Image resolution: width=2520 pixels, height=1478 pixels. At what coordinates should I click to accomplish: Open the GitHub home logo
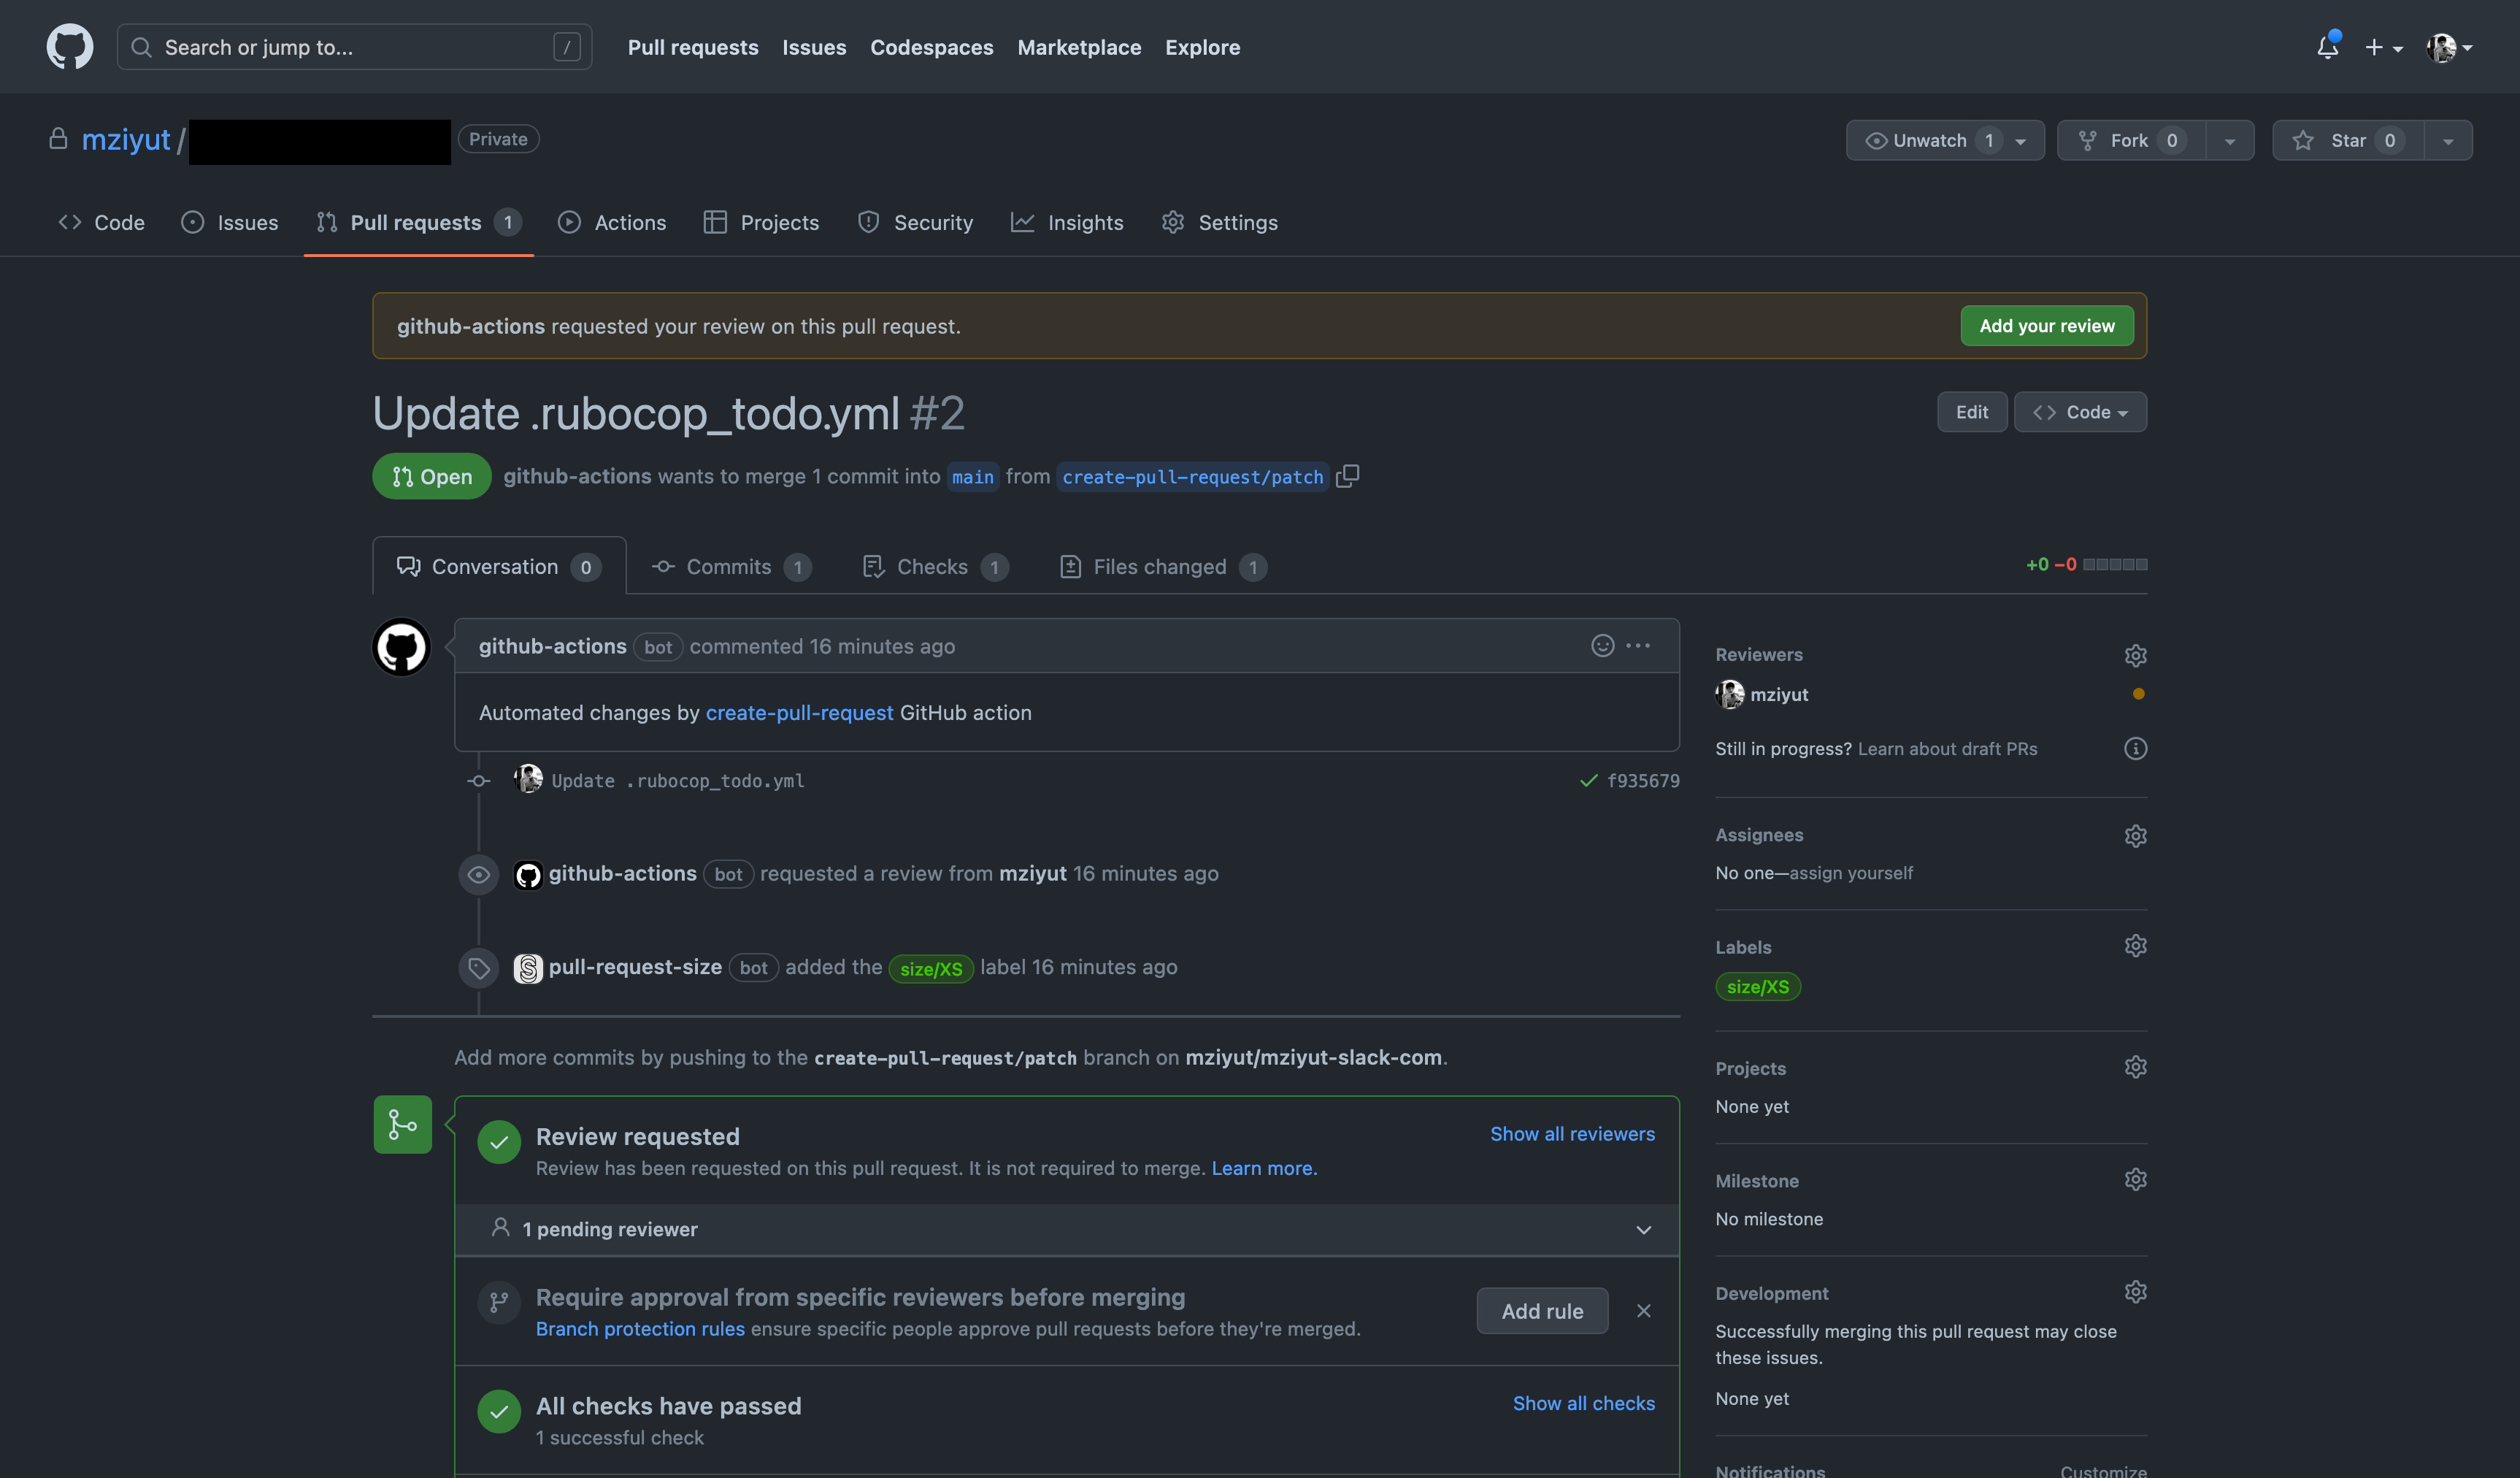(70, 47)
